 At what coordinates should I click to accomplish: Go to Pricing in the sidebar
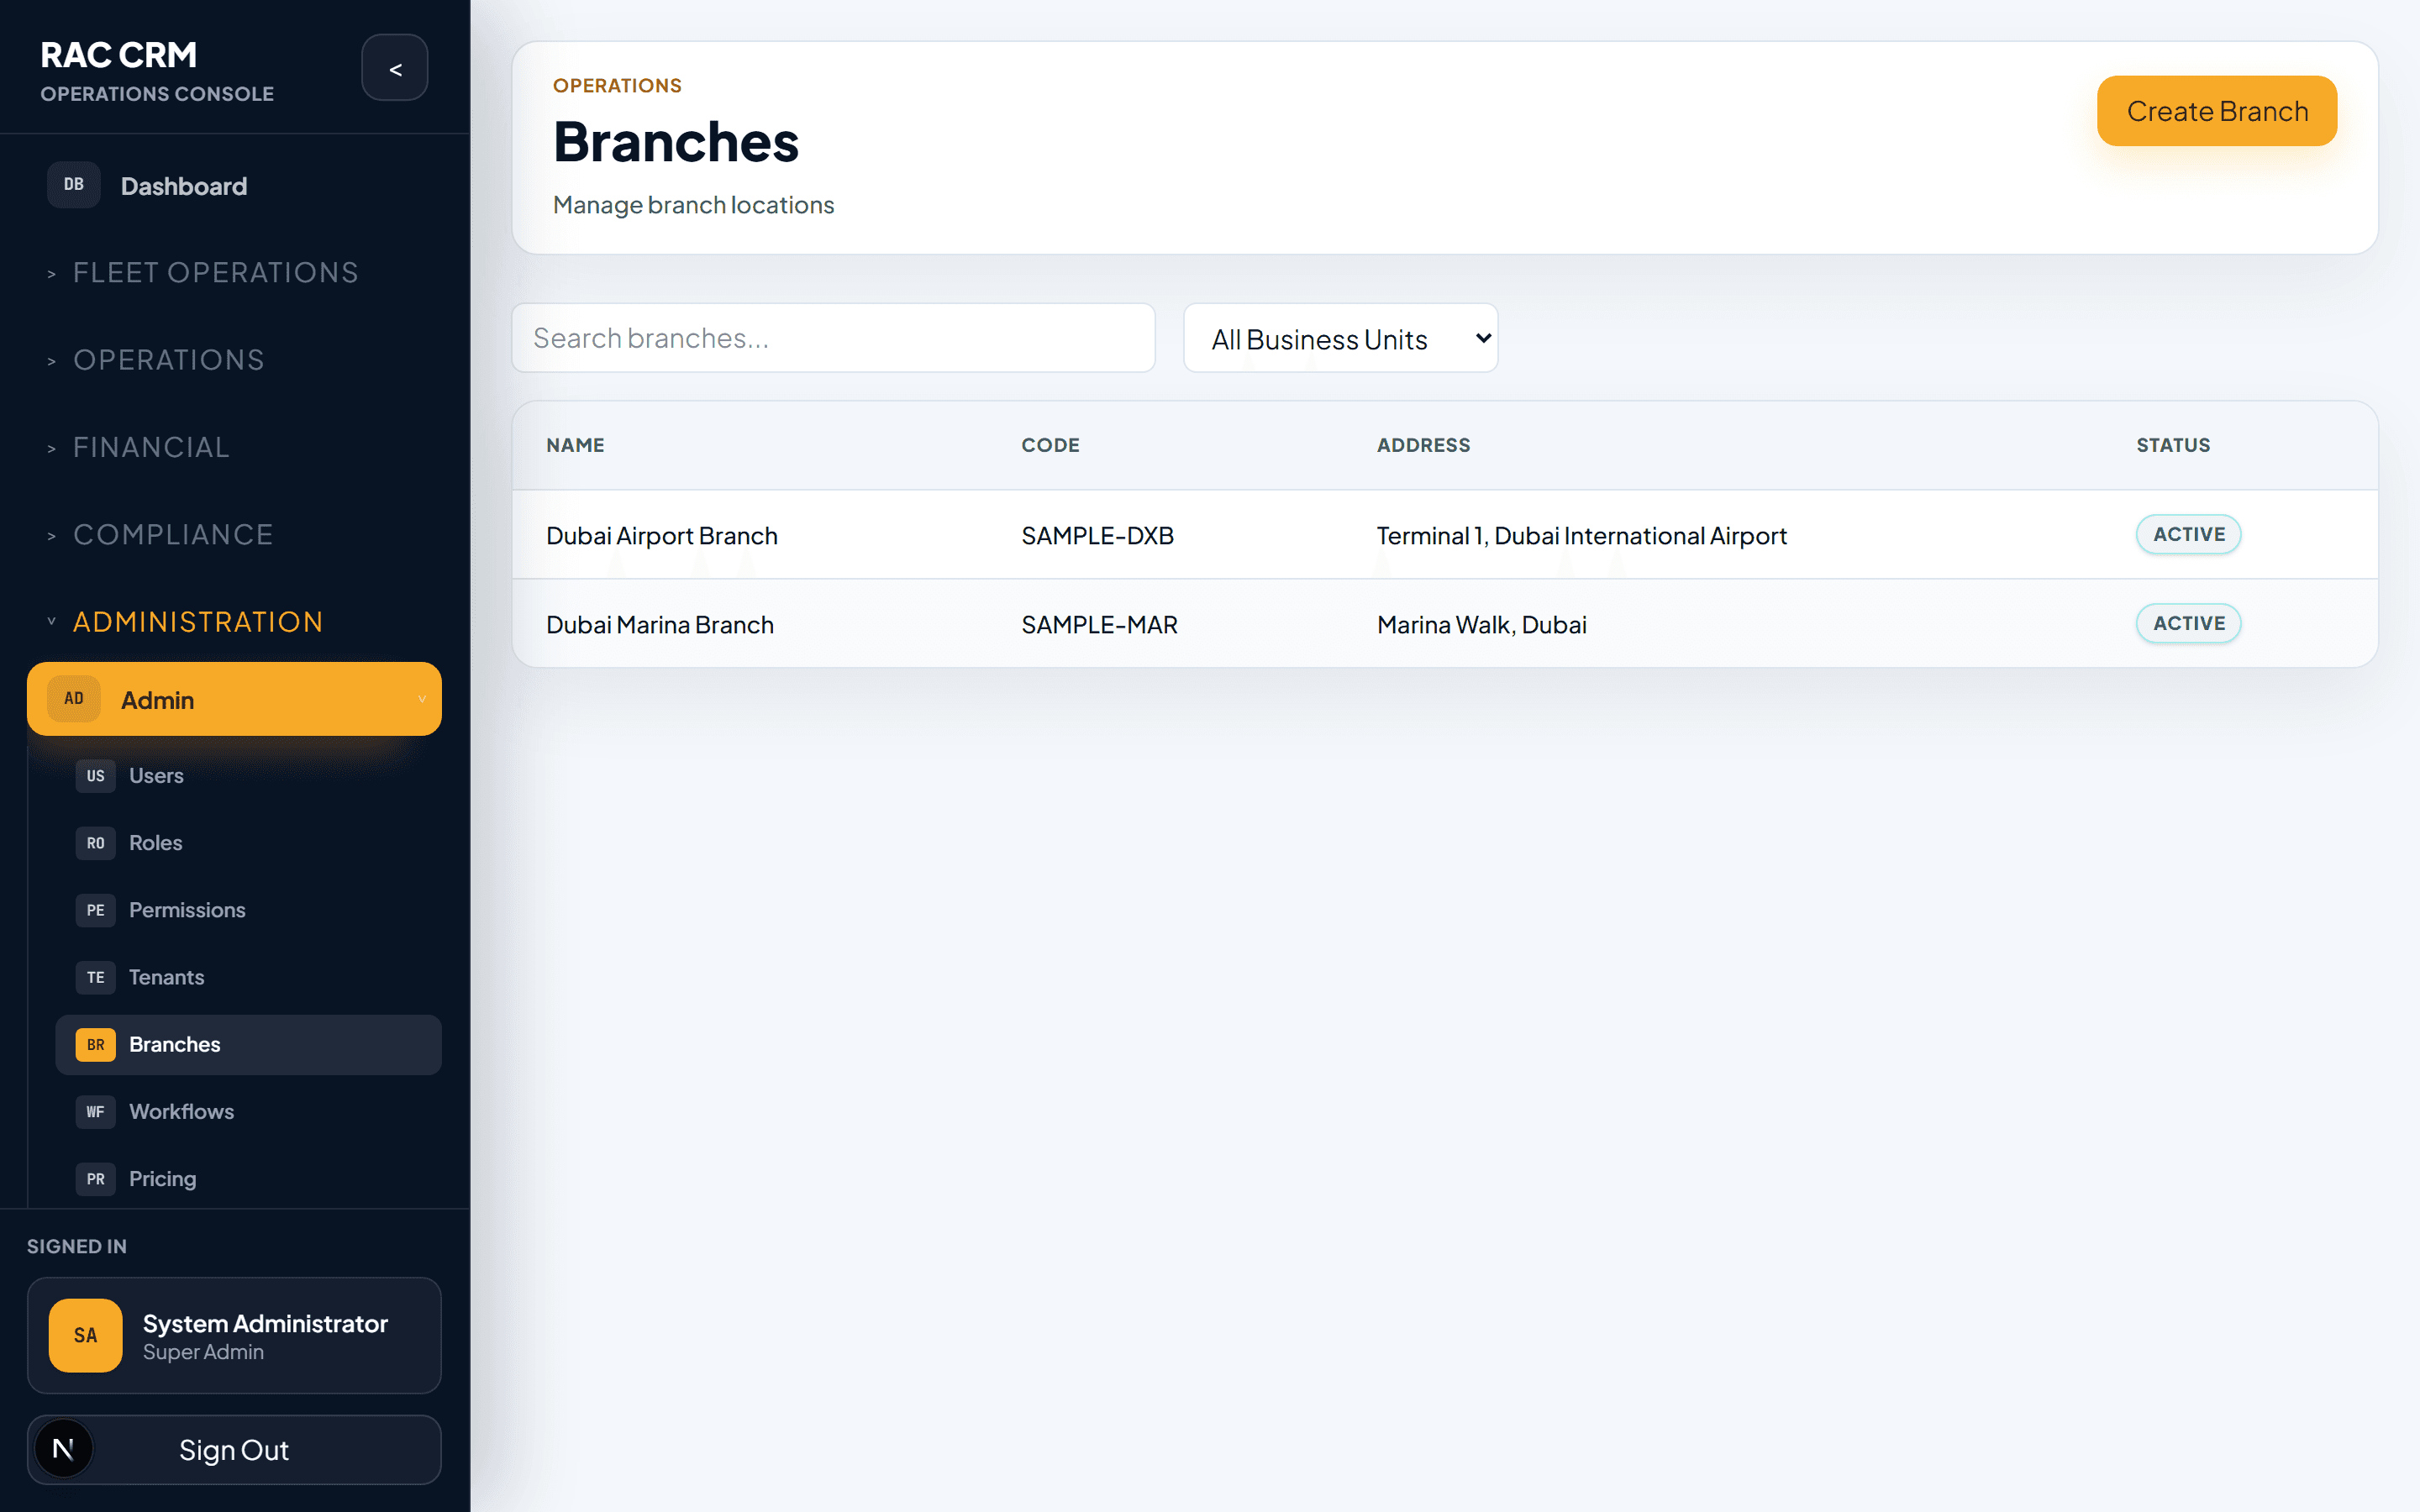click(x=248, y=1179)
